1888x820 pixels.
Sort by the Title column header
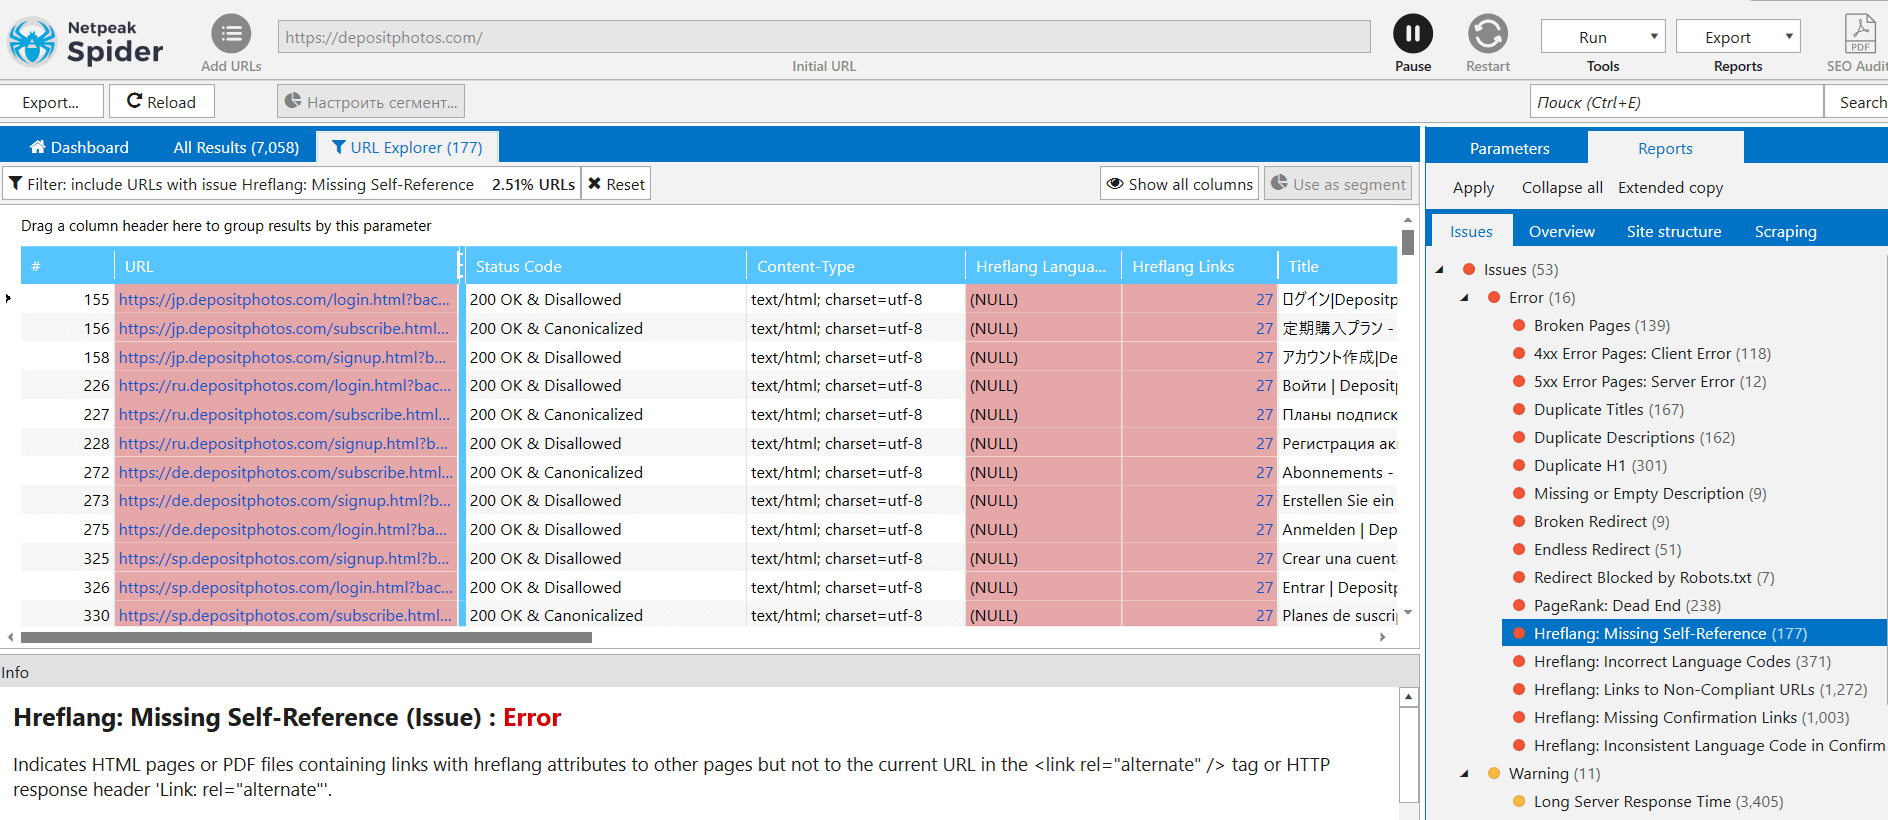click(1338, 266)
